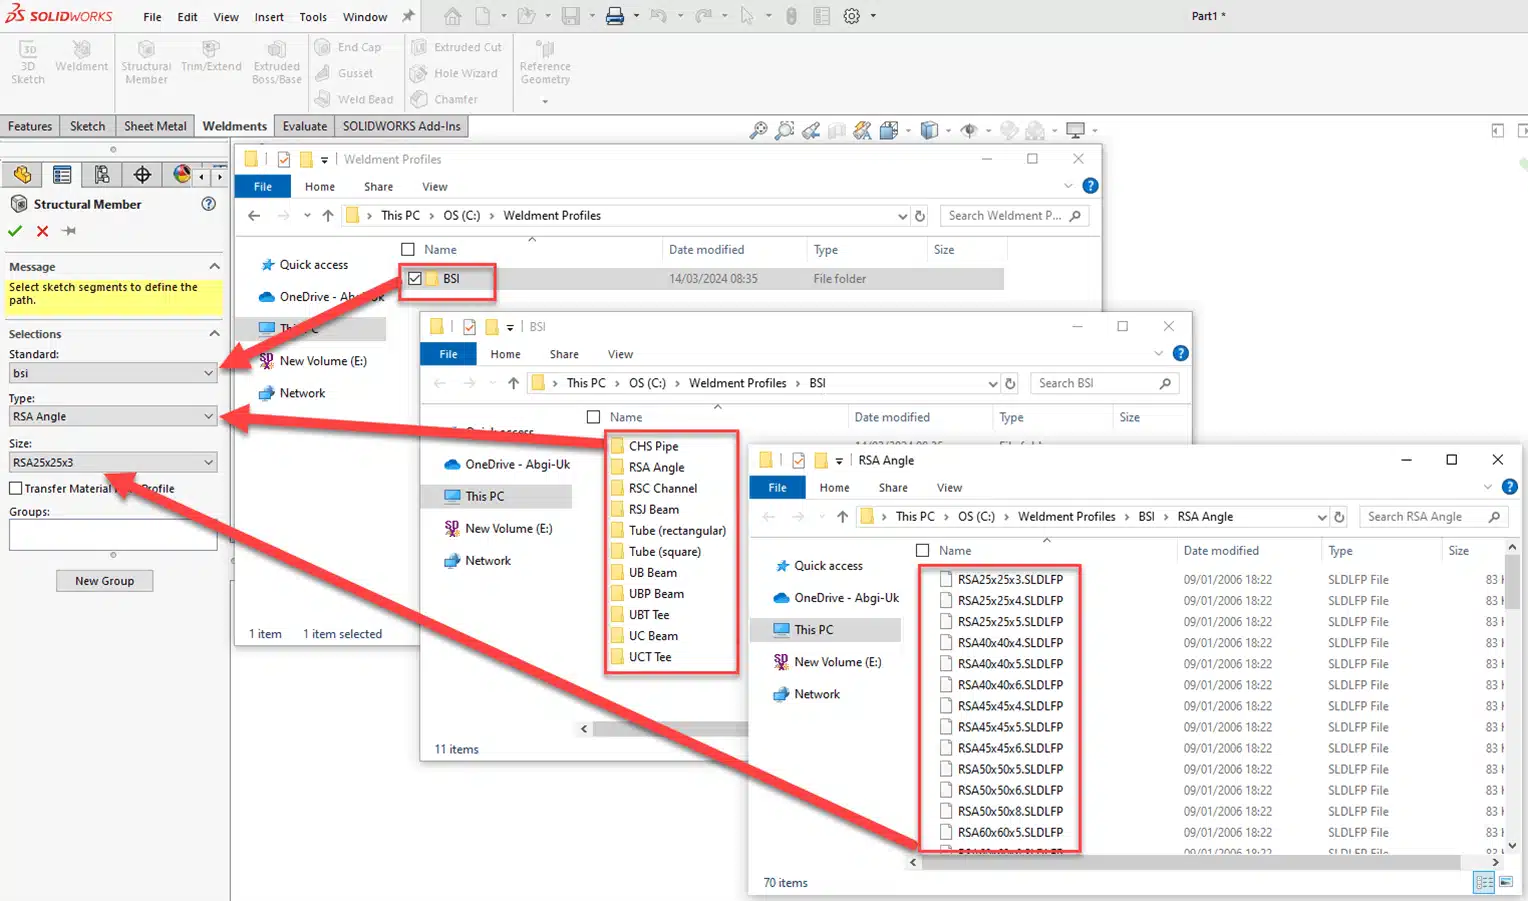This screenshot has width=1528, height=901.
Task: Open the SOLIDWORKS Add-Ins tab
Action: 401,126
